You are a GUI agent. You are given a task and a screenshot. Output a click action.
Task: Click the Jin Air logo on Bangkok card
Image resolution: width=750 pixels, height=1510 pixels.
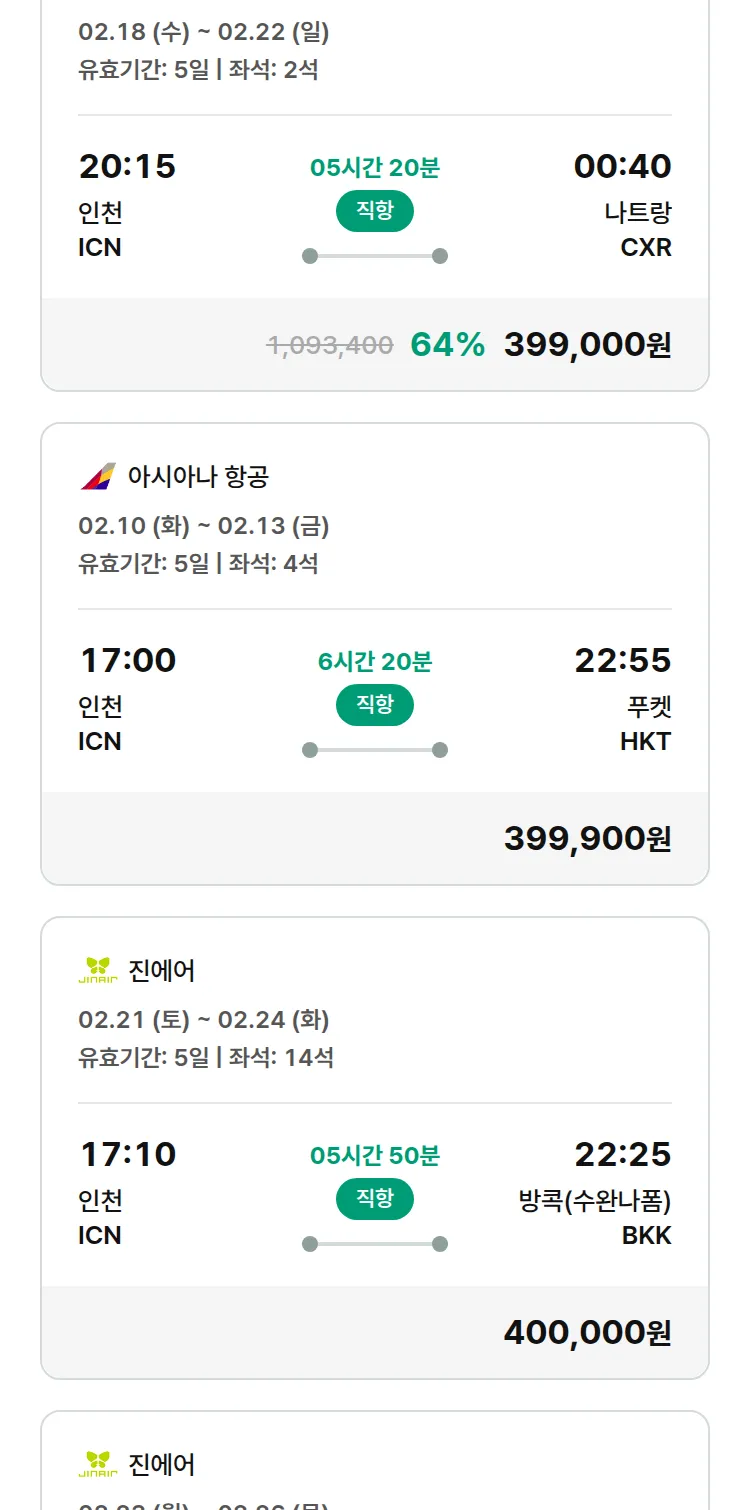(98, 970)
